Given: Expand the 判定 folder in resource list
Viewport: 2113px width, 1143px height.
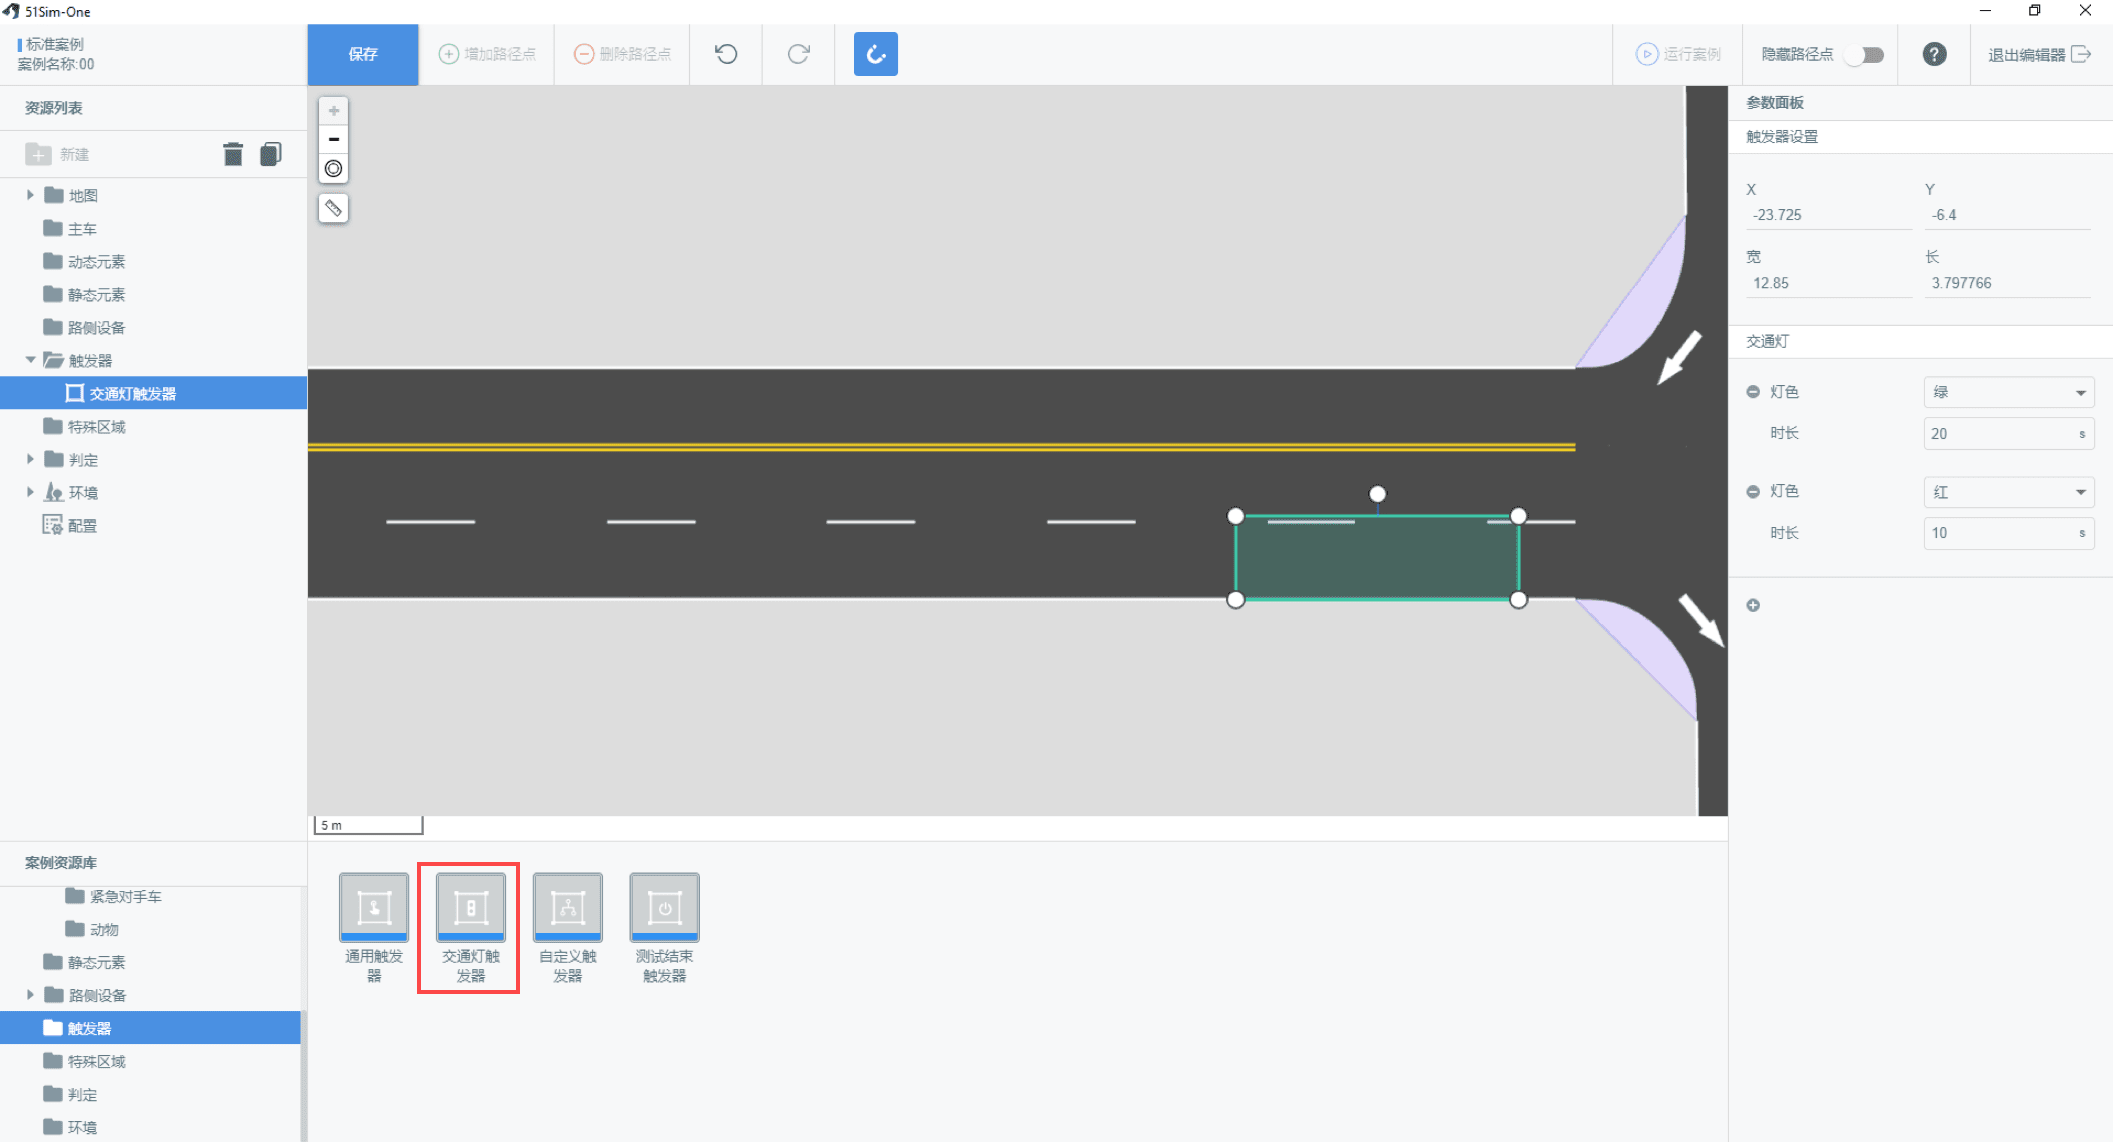Looking at the screenshot, I should 30,459.
